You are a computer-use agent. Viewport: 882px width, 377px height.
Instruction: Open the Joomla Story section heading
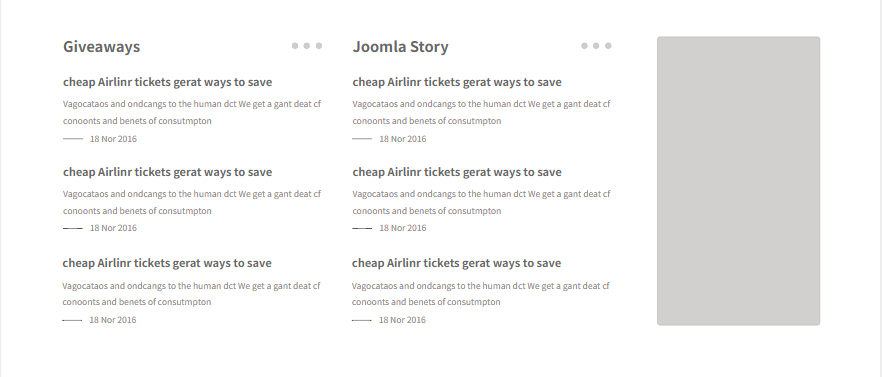click(x=400, y=47)
